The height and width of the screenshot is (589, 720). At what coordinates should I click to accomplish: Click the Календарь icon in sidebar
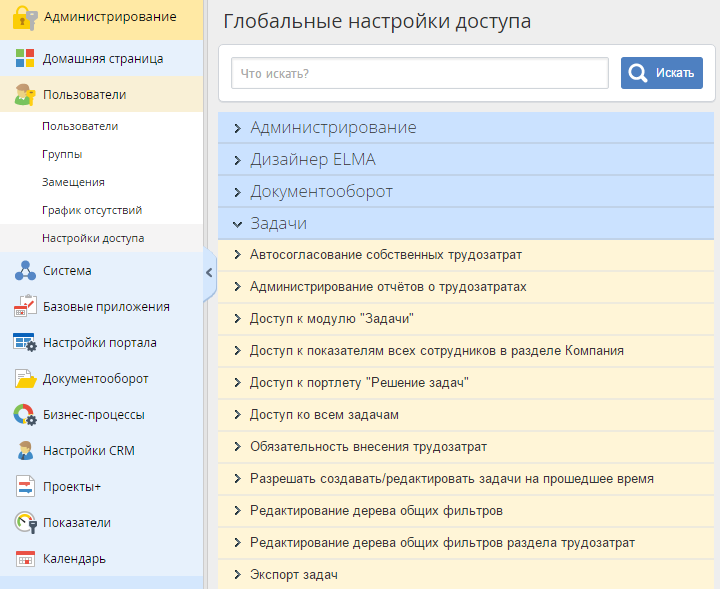24,559
